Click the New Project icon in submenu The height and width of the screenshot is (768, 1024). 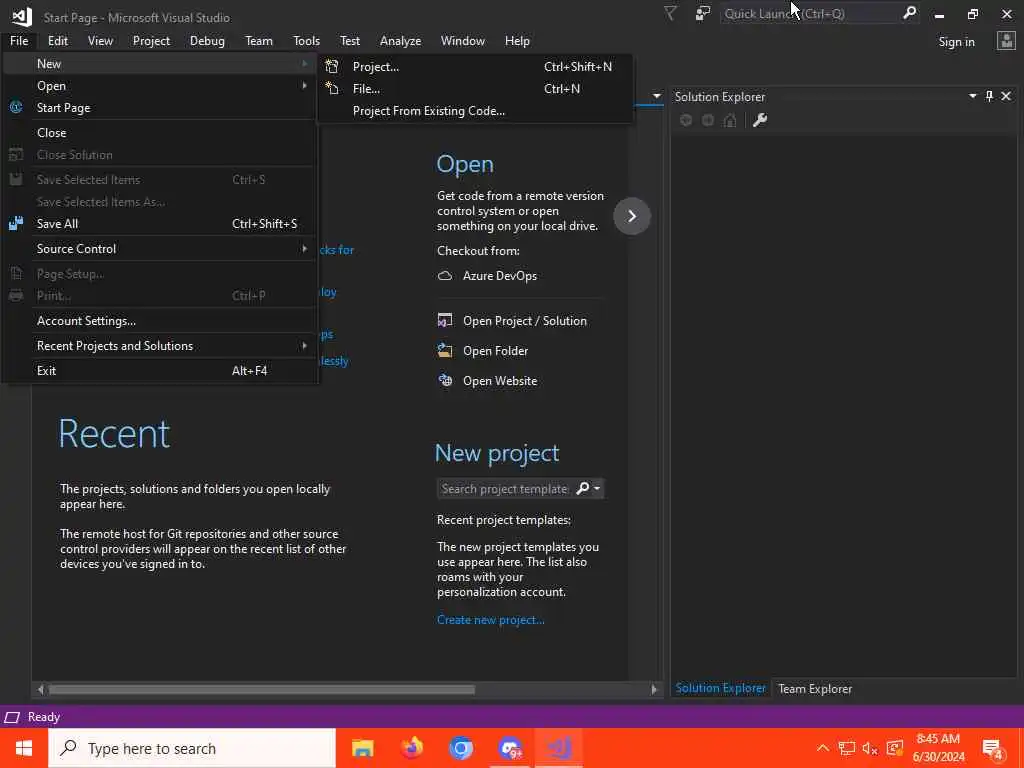[332, 67]
